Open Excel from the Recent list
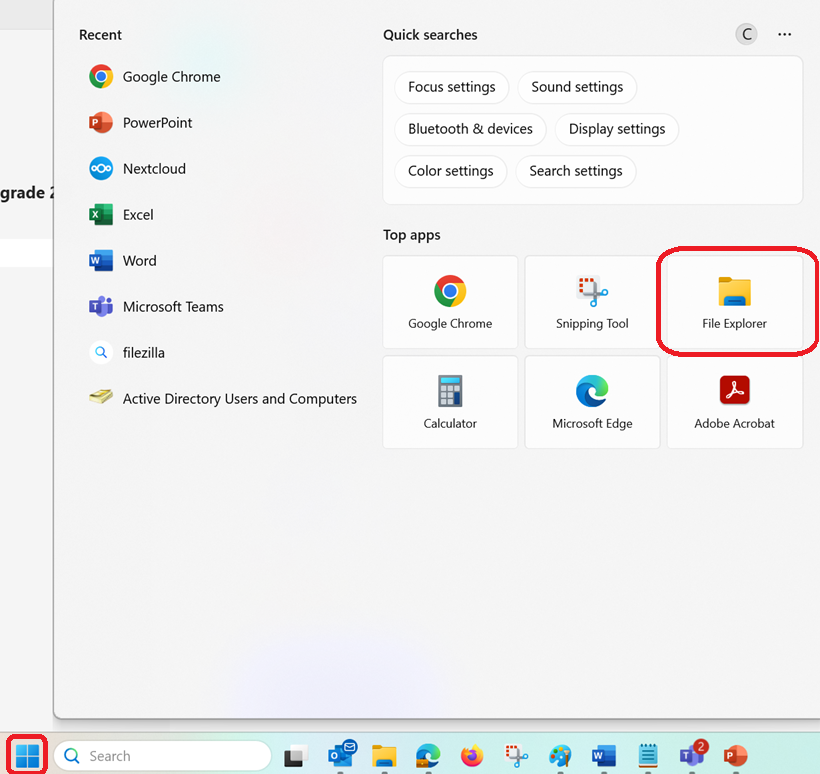820x774 pixels. pos(121,215)
